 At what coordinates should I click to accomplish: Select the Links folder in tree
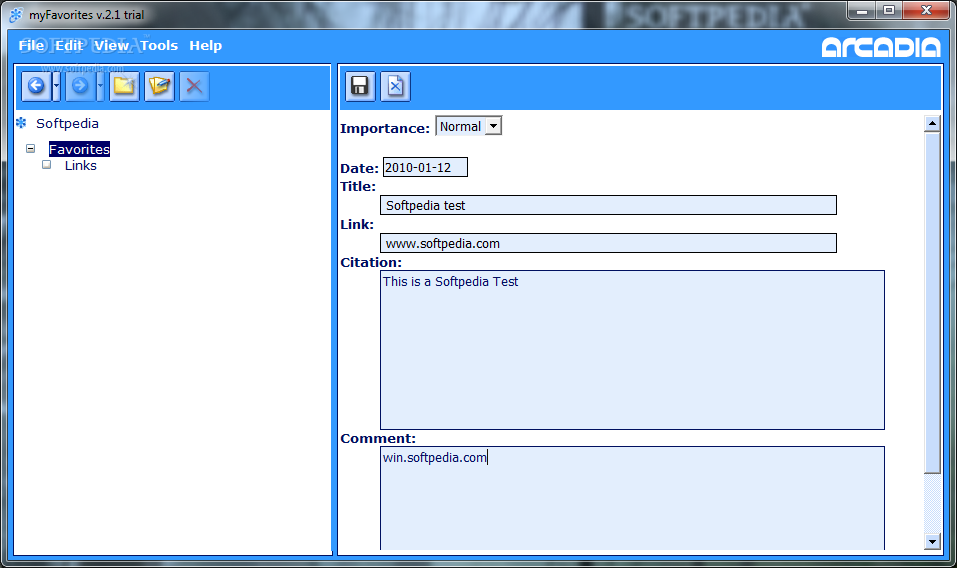tap(81, 165)
